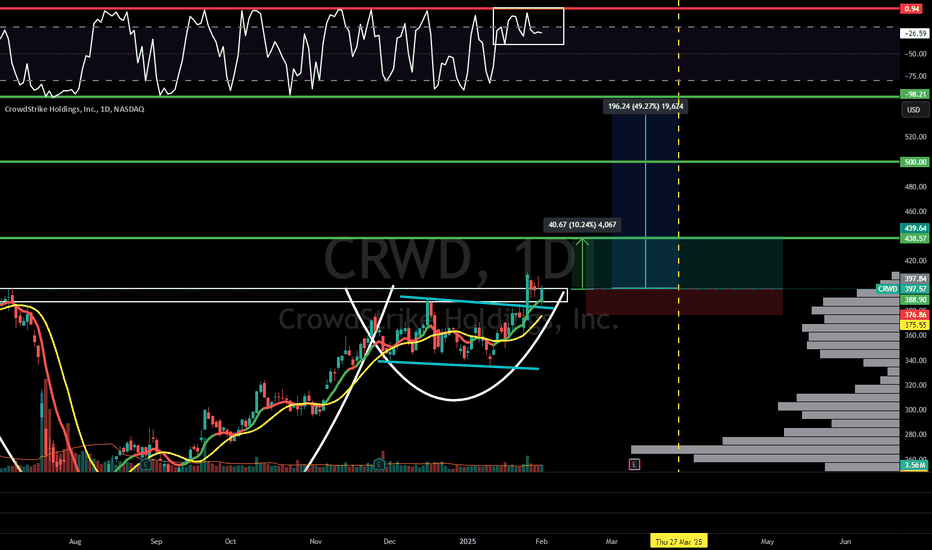Click the green -98.21 indicator level label
Image resolution: width=932 pixels, height=550 pixels.
(914, 94)
